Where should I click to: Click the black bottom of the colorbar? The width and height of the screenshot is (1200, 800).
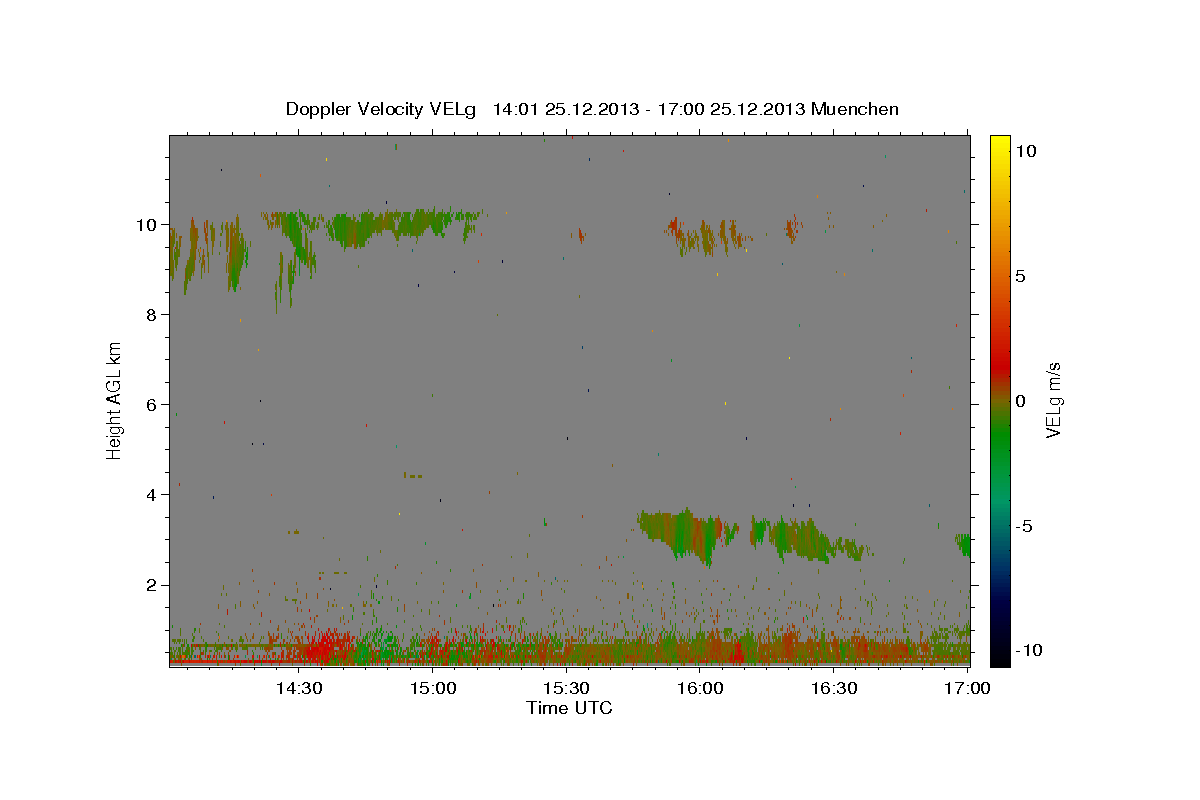(x=999, y=655)
